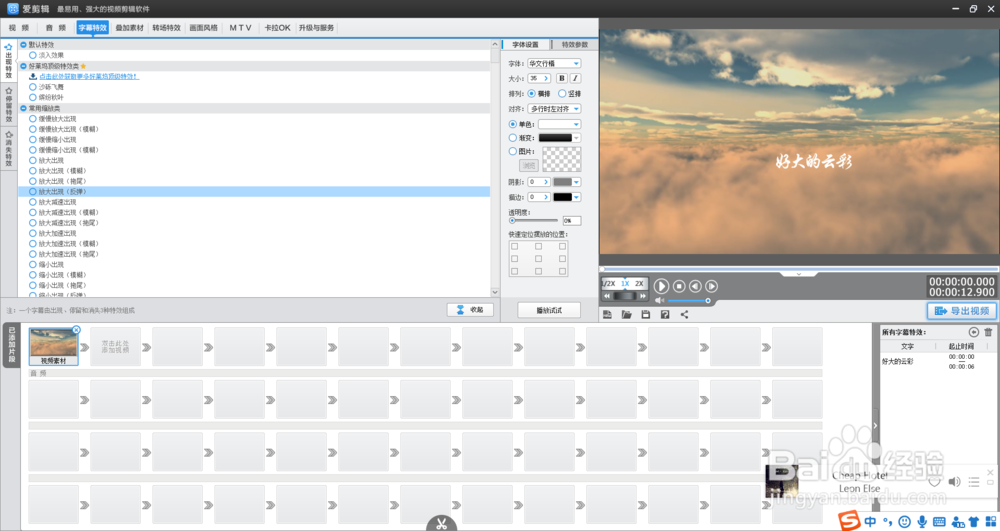Click the Sogou input method S logo

(849, 521)
